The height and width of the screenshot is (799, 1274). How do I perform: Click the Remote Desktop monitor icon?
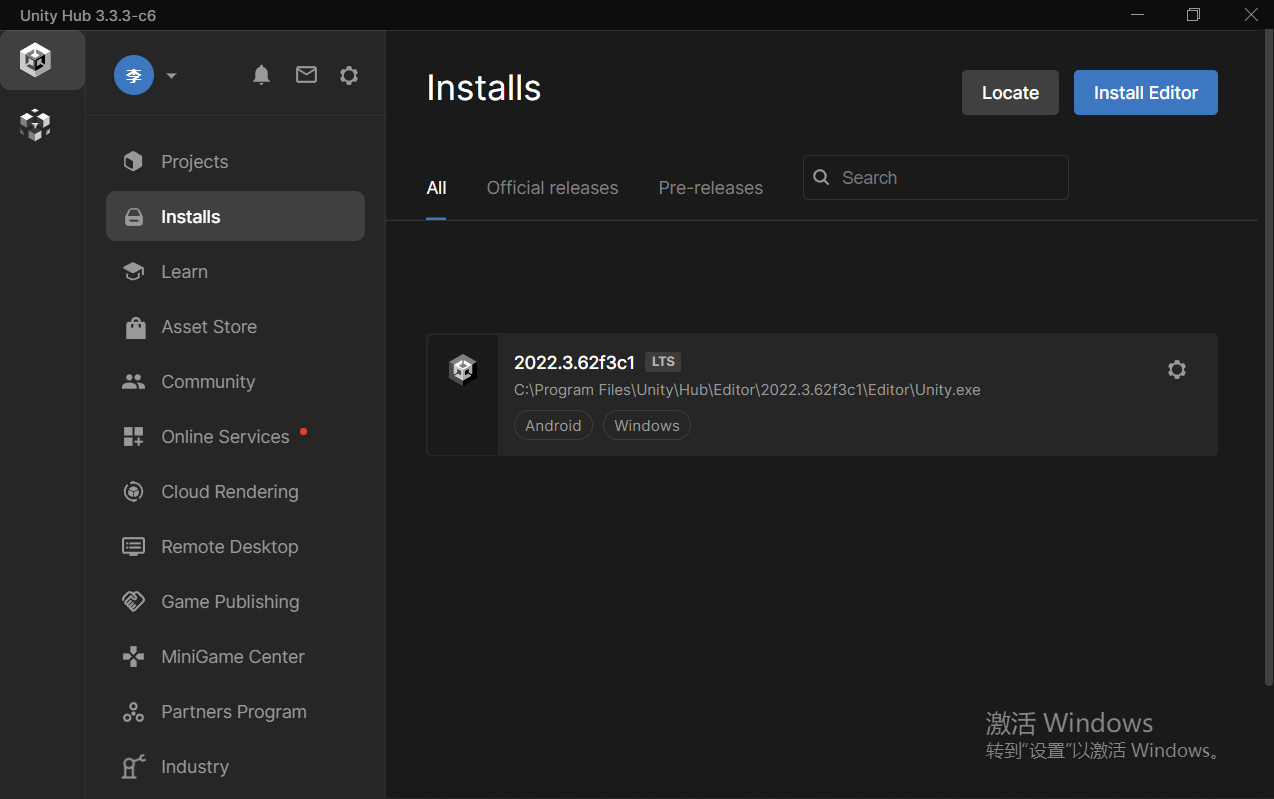(x=133, y=547)
